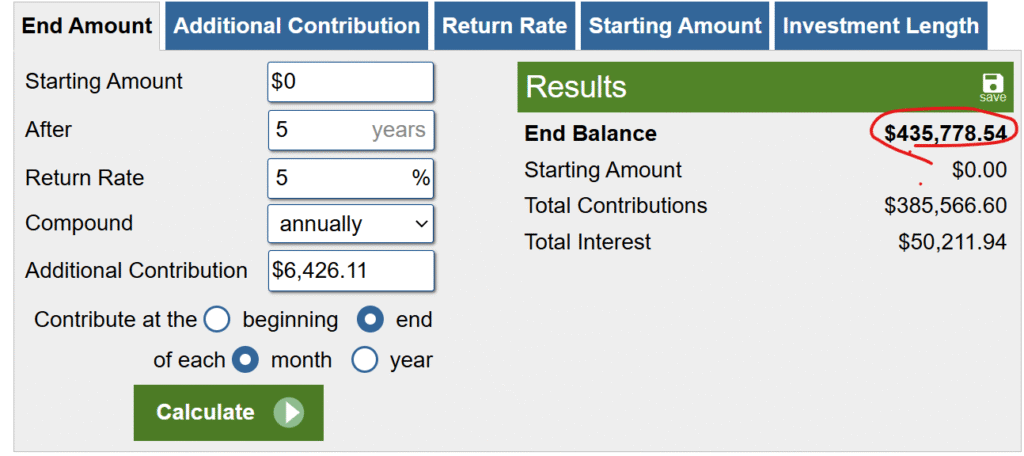Switch to the Return Rate tab
Screen dimensions: 1024x456
pos(505,27)
